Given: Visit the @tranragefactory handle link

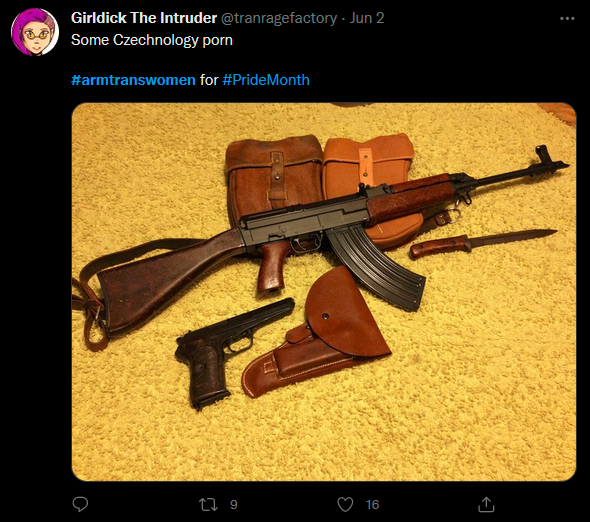Looking at the screenshot, I should click(x=279, y=18).
